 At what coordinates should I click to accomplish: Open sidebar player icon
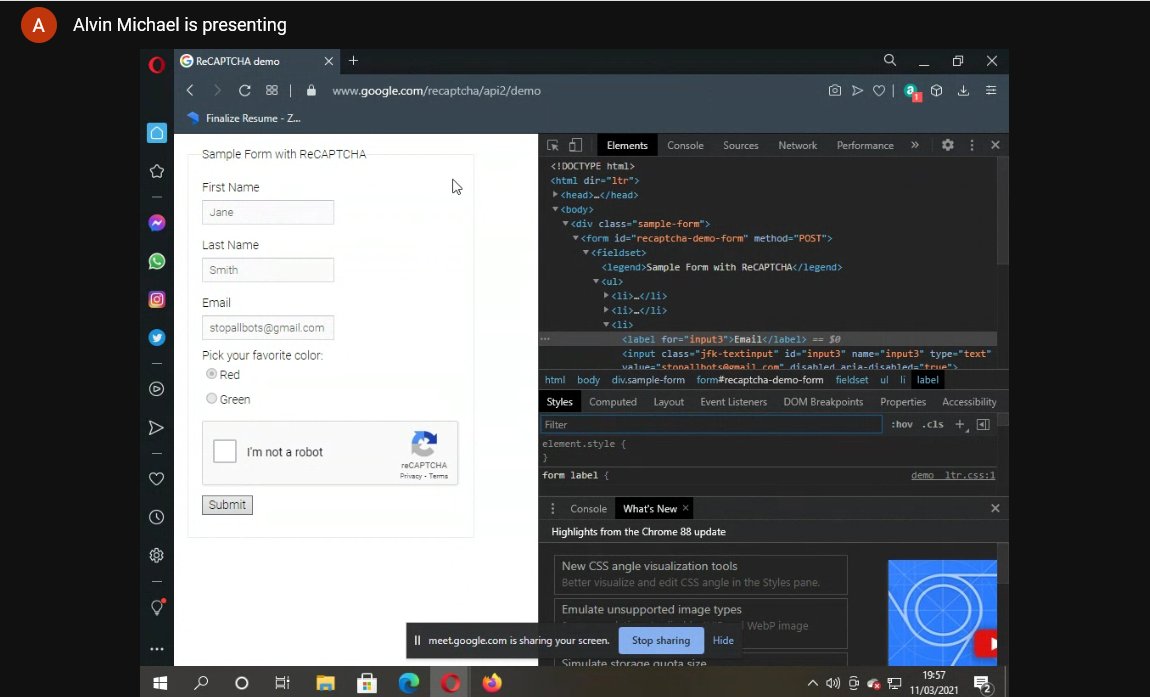tap(156, 389)
